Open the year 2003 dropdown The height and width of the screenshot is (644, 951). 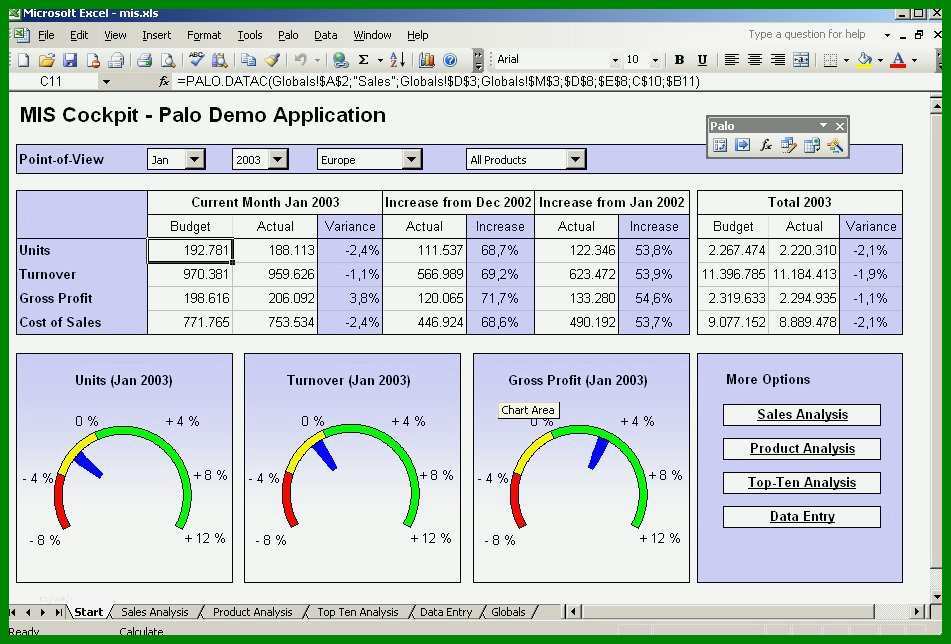click(x=278, y=159)
